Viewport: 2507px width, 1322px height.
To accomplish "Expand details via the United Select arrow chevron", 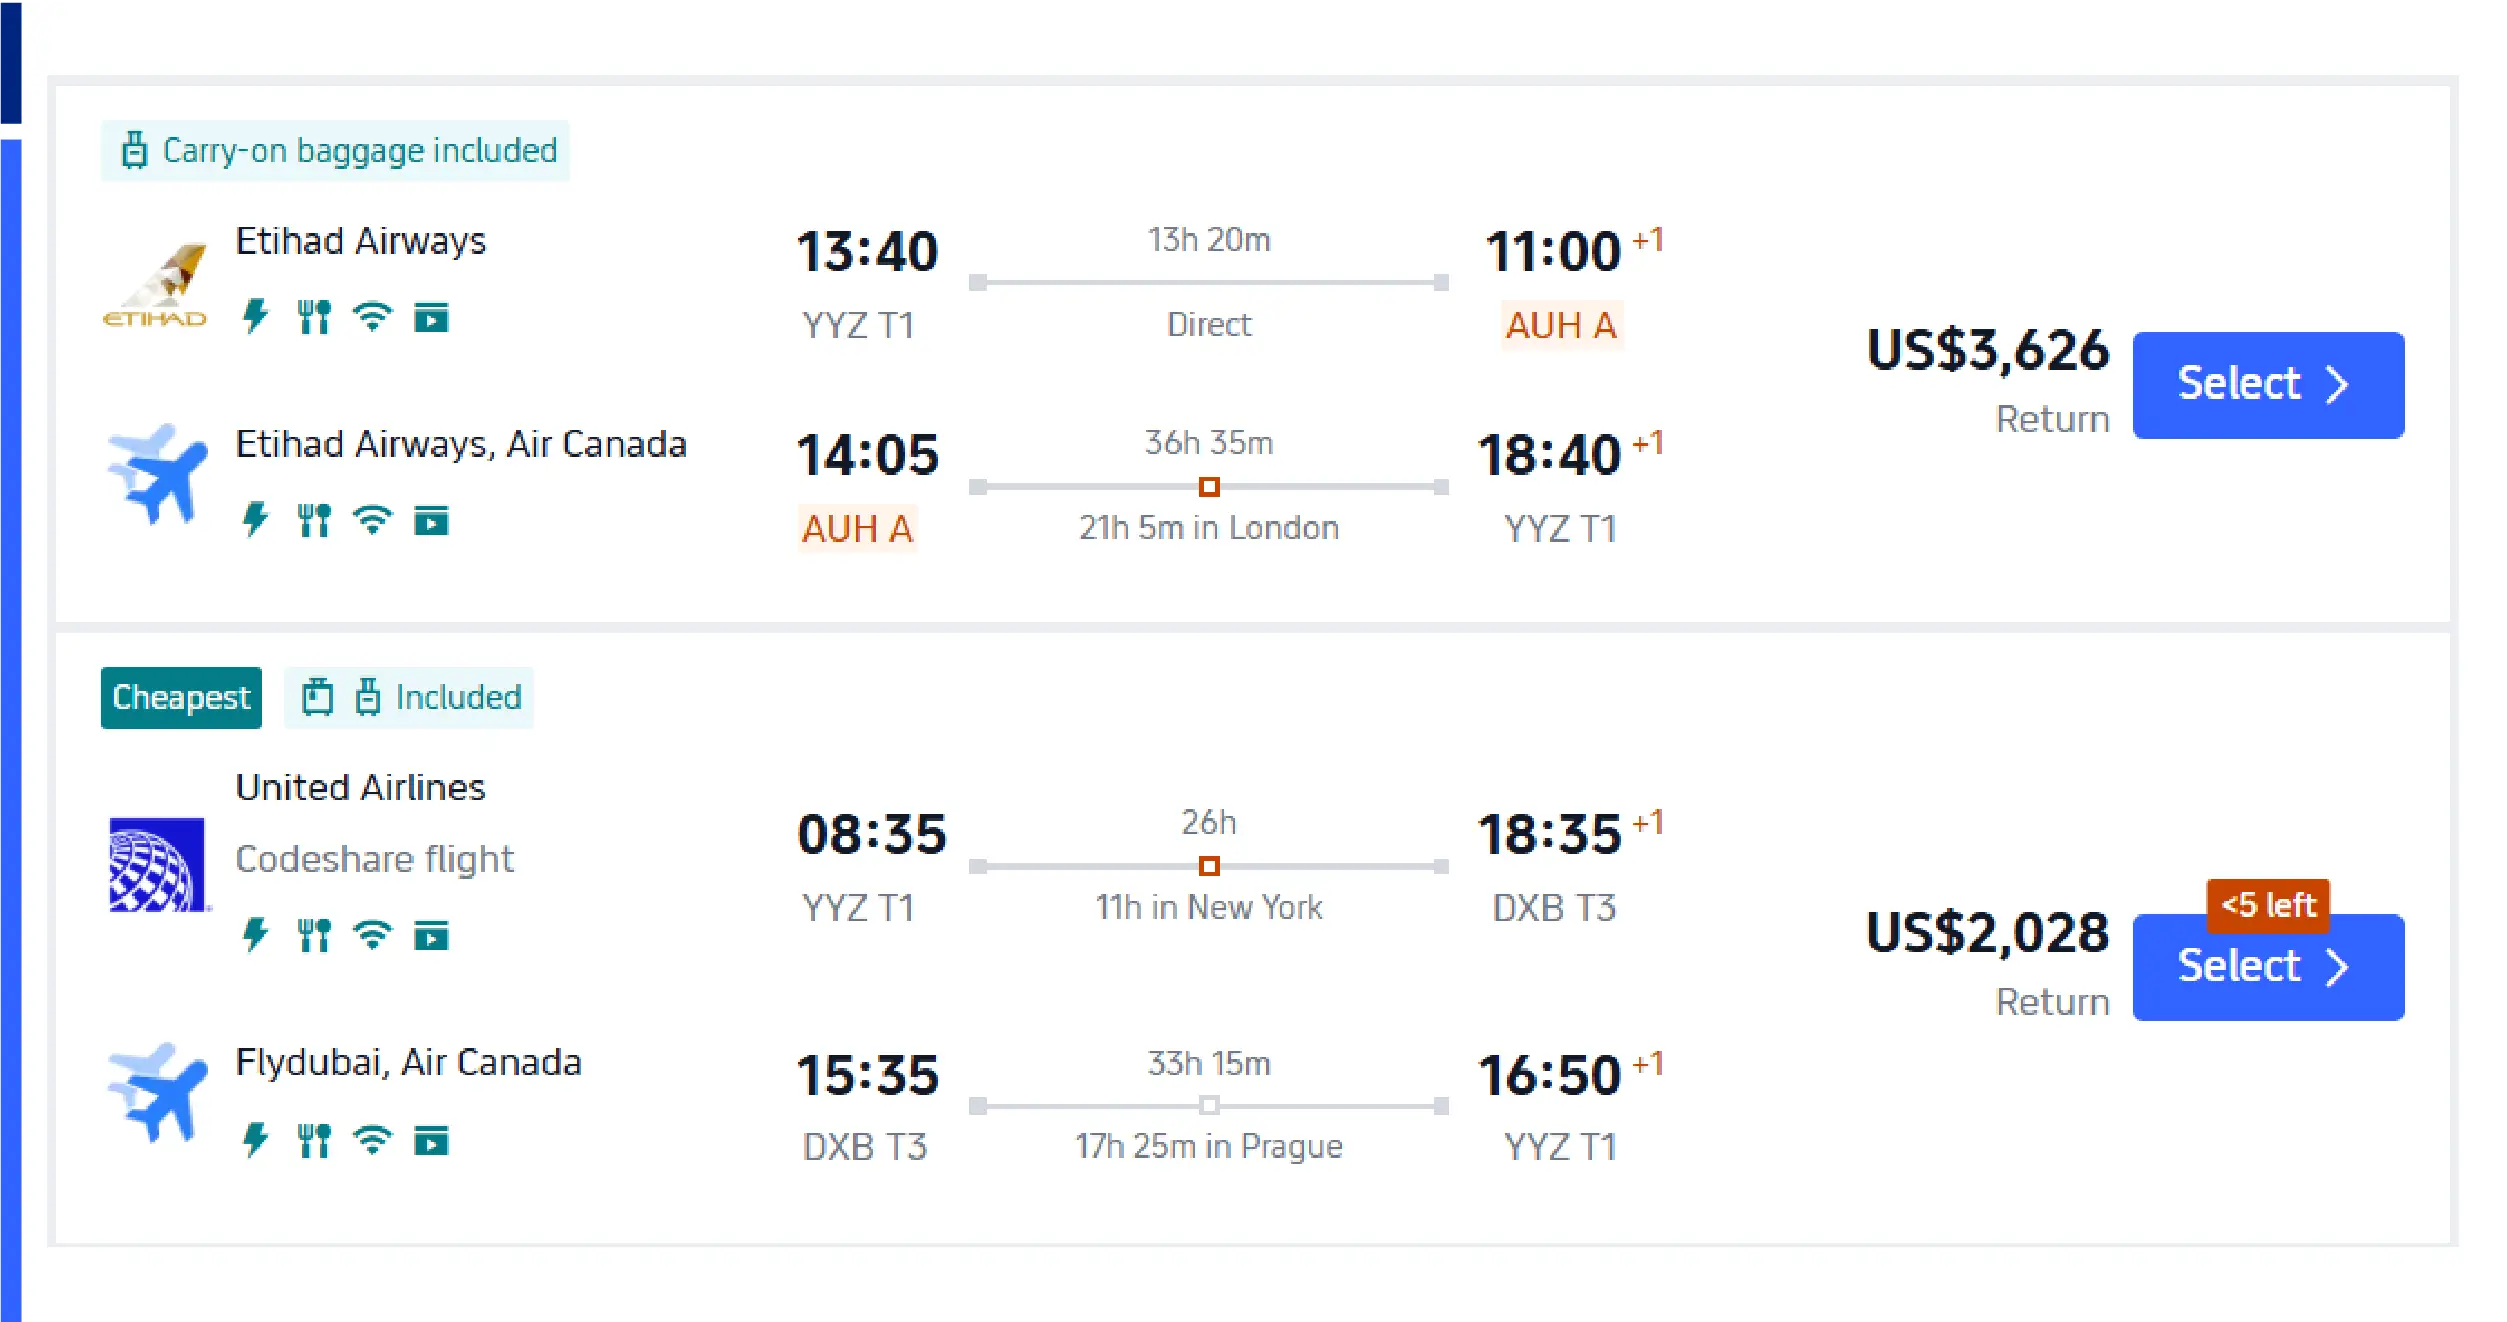I will click(x=2337, y=966).
